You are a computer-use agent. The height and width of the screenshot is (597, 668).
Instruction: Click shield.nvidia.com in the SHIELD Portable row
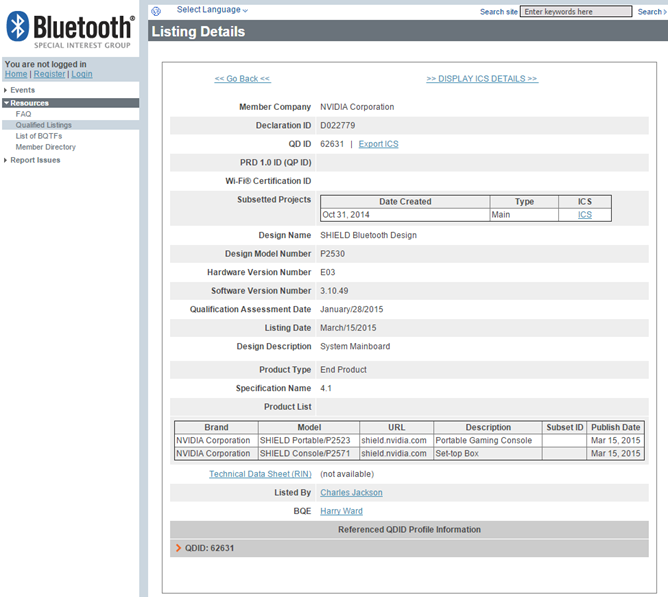pos(394,440)
